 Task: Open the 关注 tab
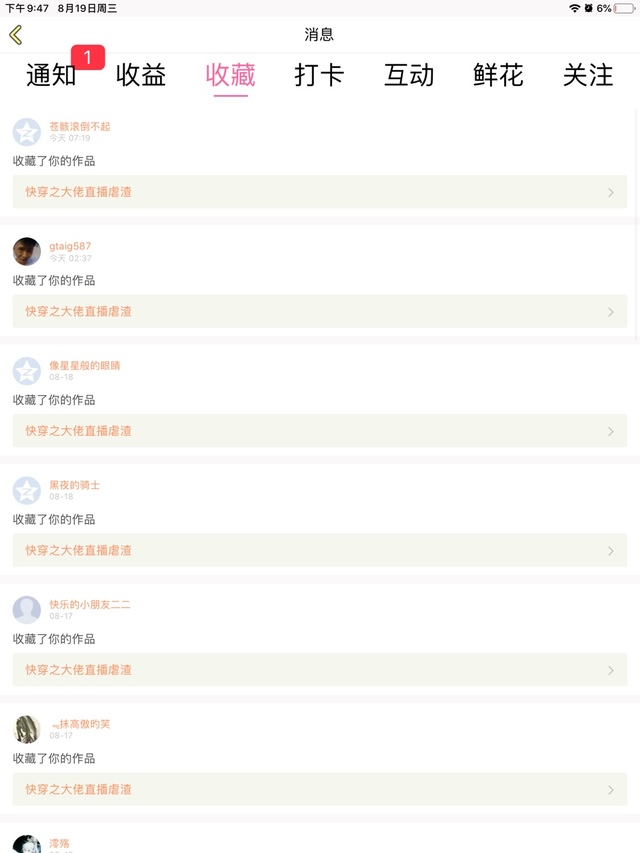(588, 75)
